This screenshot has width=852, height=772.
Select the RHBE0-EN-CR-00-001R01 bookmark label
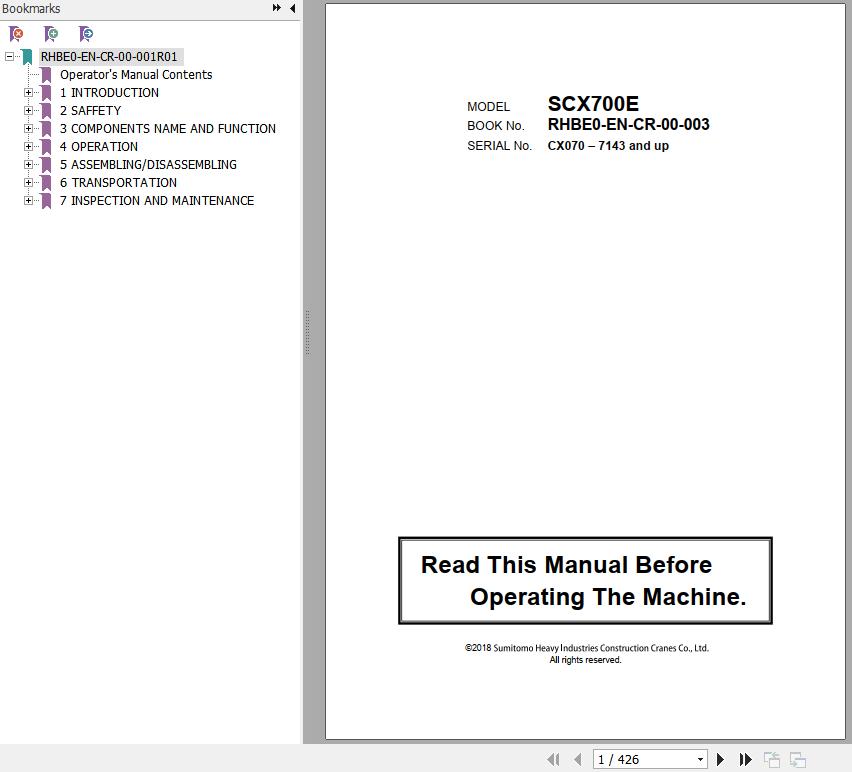pyautogui.click(x=109, y=57)
